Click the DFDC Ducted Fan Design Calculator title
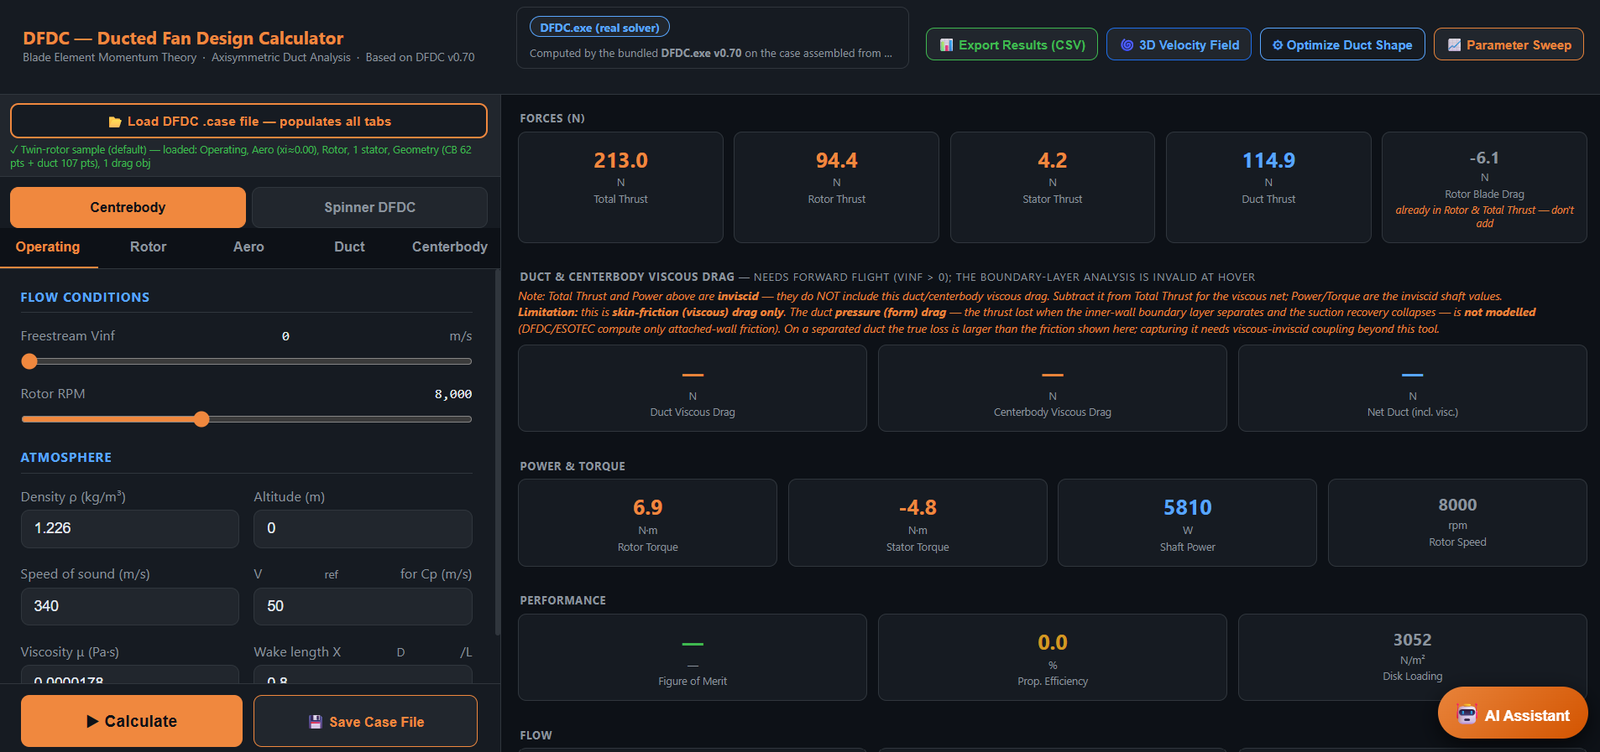 [x=183, y=38]
